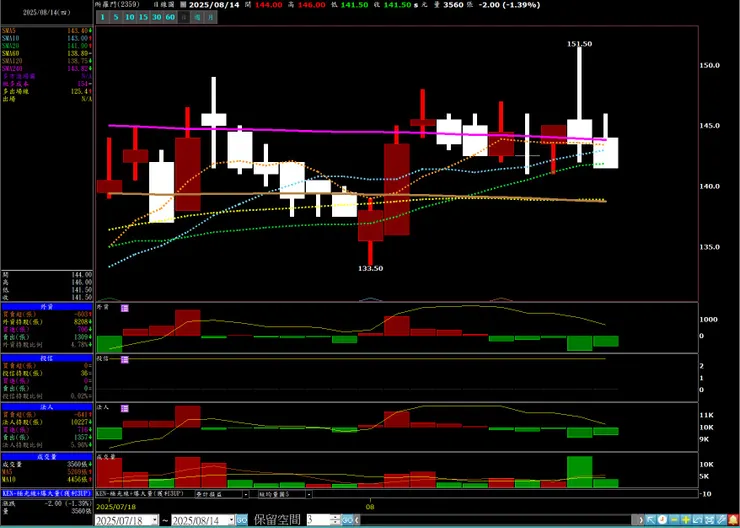Viewport: 740px width, 528px height.
Task: Select the 成交量 panel header
Action: click(47, 456)
